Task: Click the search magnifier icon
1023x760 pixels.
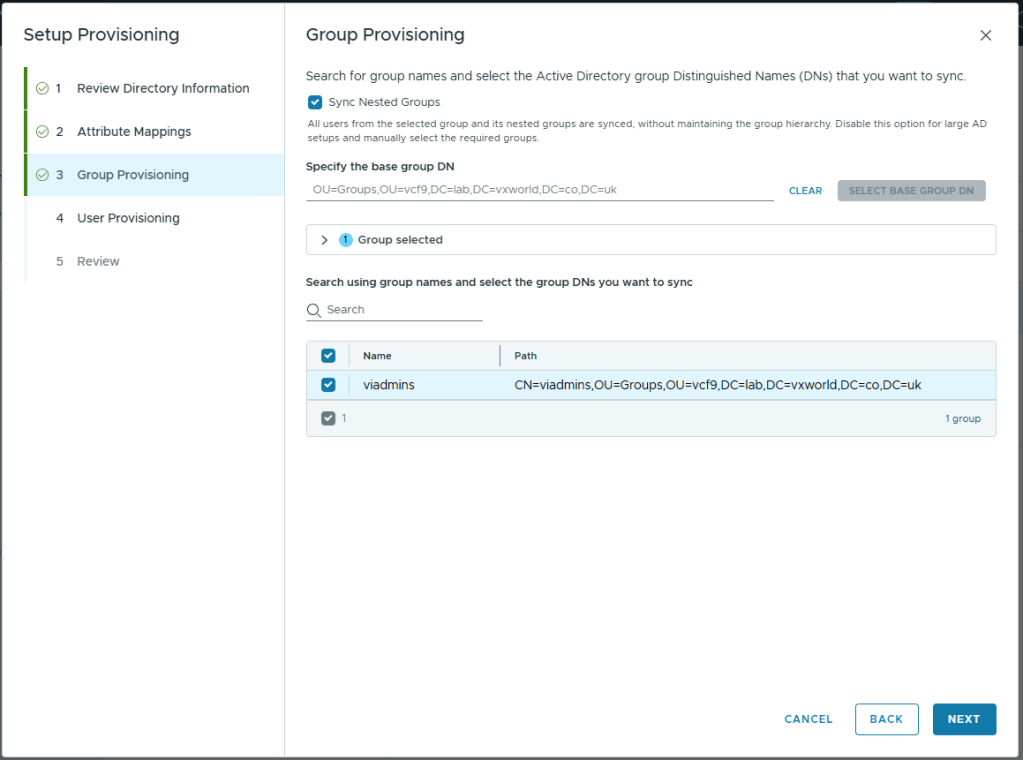Action: 314,310
